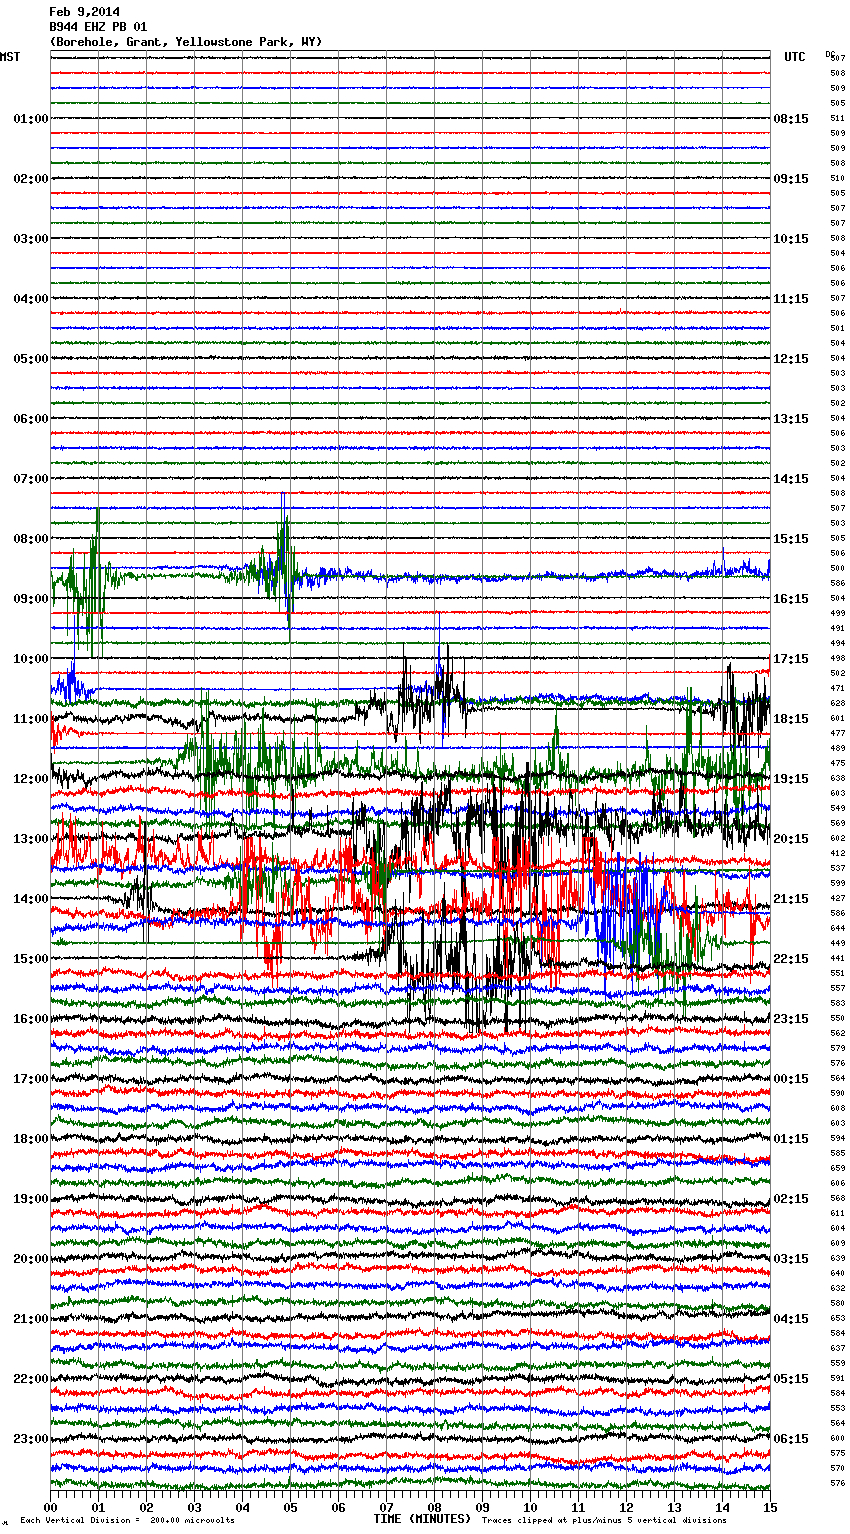Click the 01:15 UTC time label
Image resolution: width=850 pixels, height=1534 pixels.
[791, 1139]
